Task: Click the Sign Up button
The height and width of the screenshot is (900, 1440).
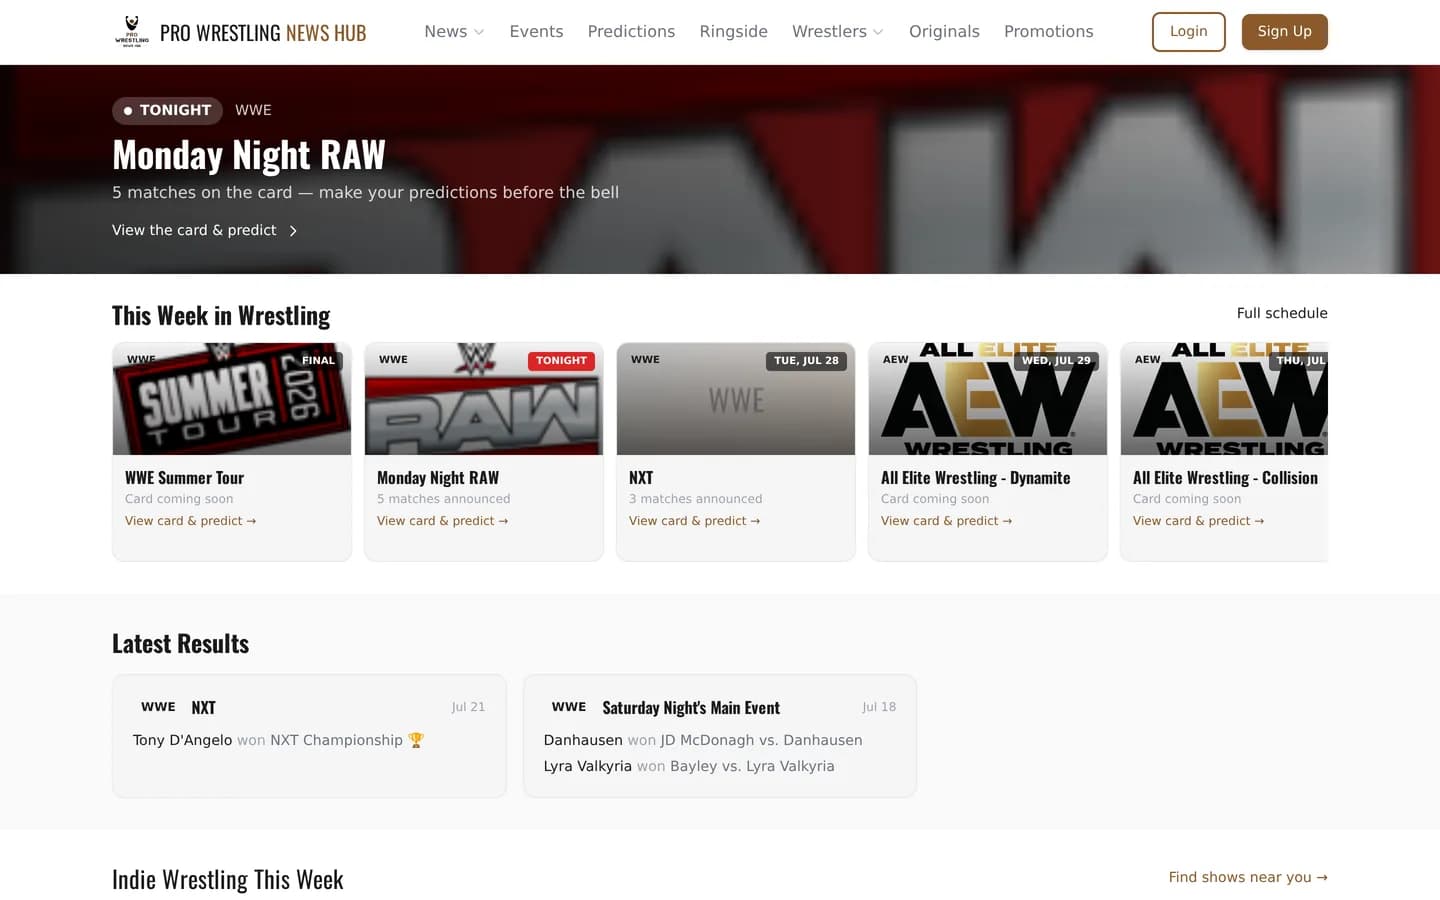Action: [1284, 32]
